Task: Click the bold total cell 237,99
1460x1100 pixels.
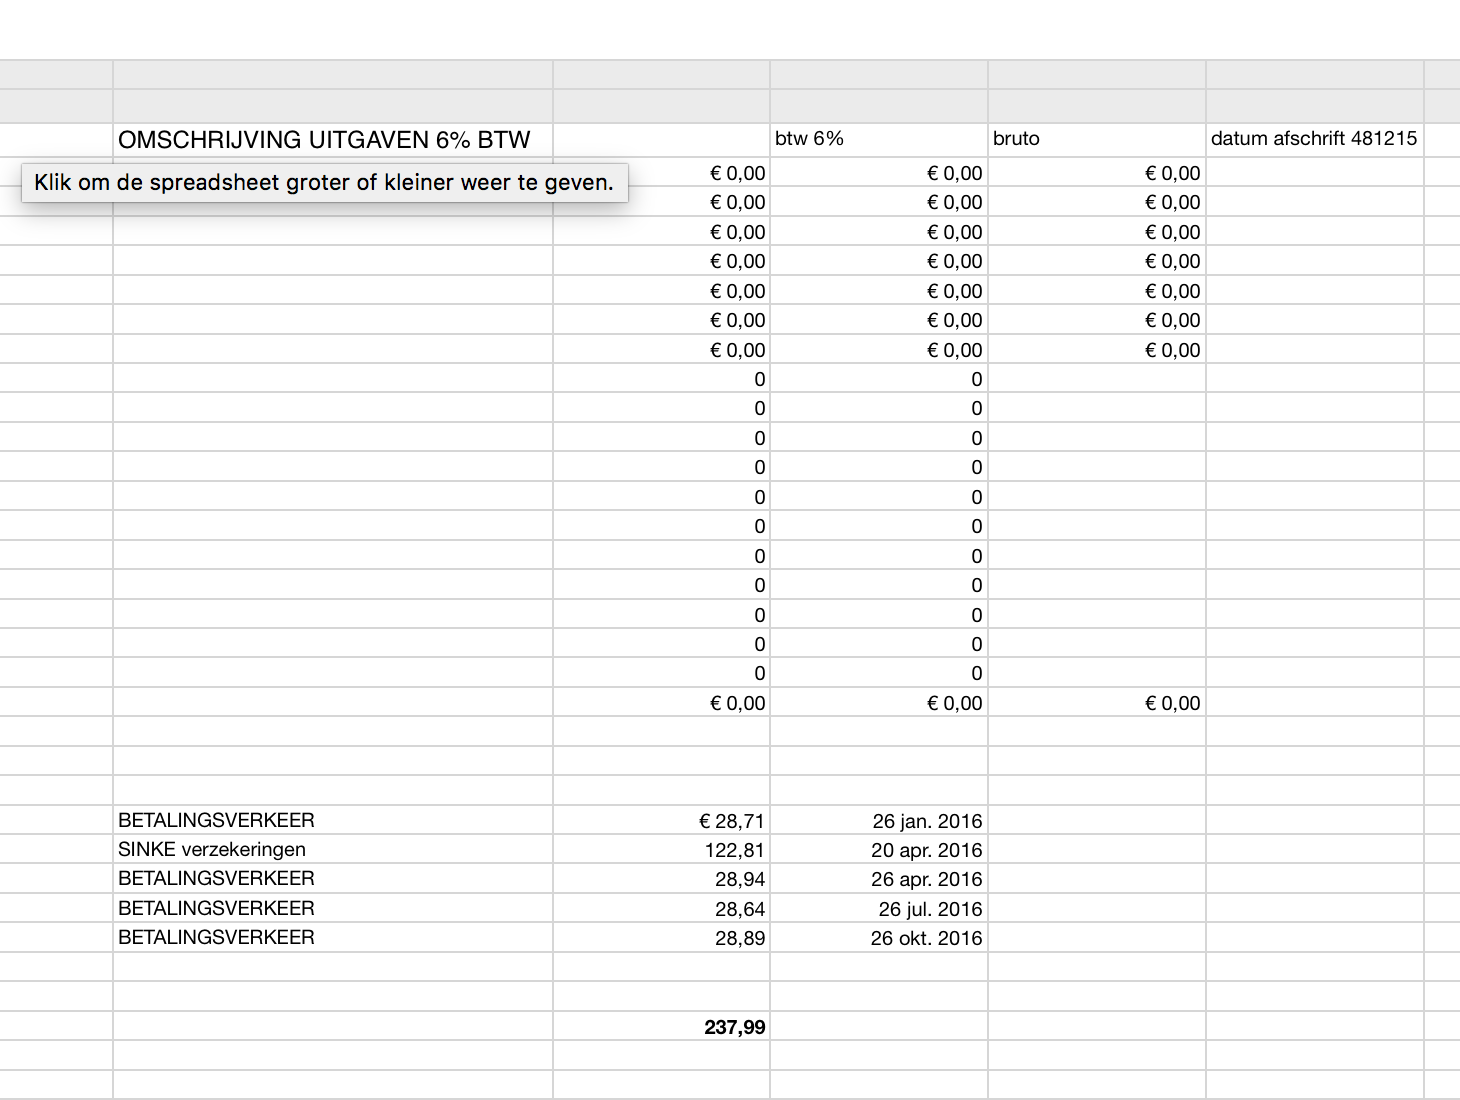Action: (x=662, y=1026)
